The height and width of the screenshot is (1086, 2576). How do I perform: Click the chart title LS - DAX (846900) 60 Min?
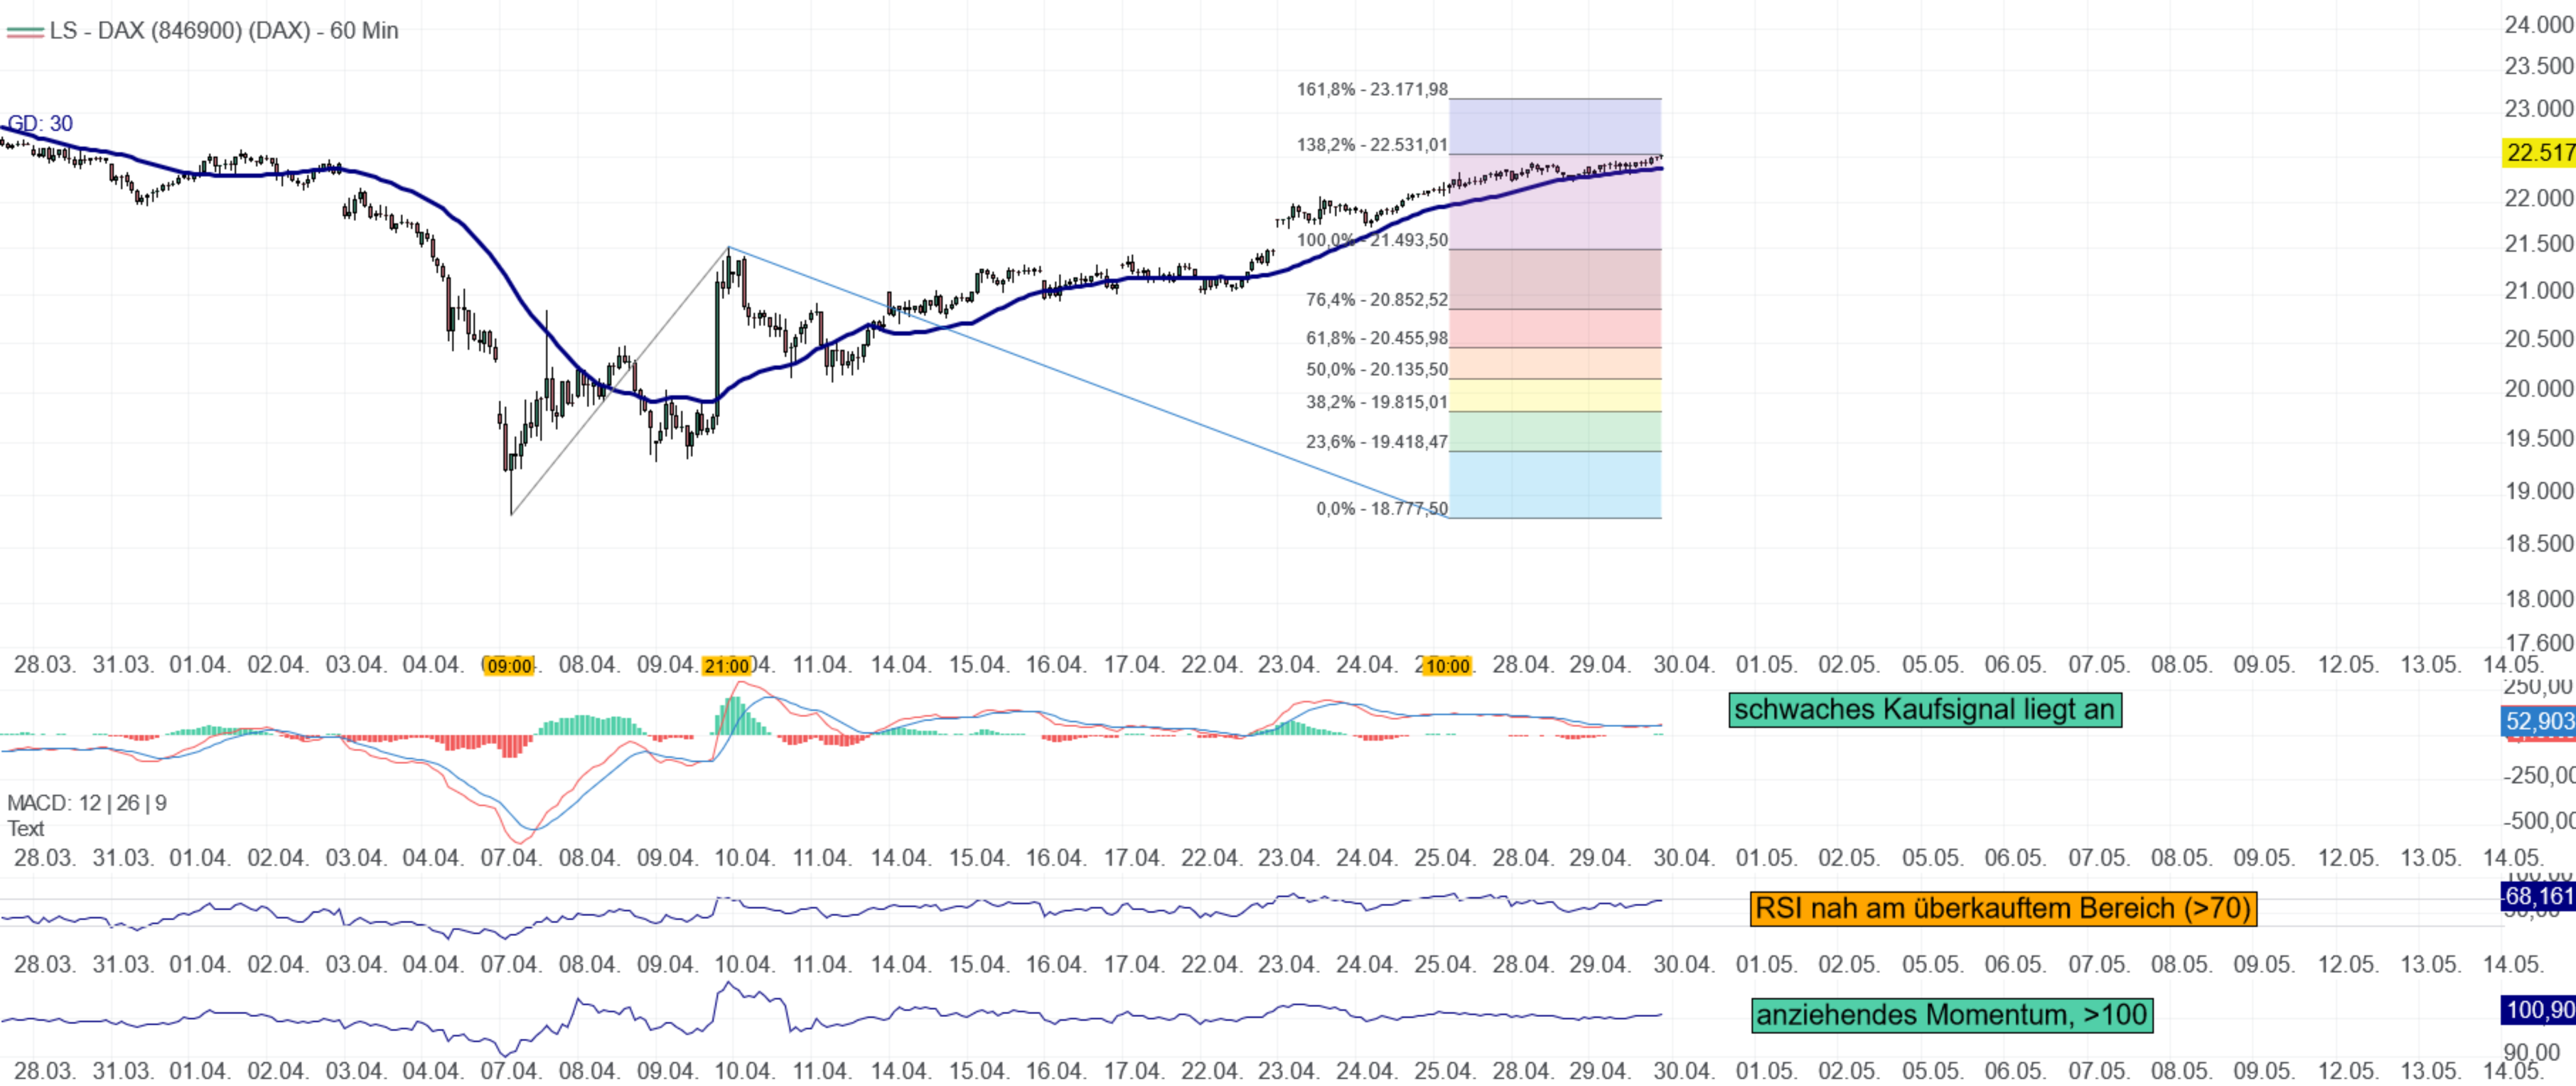(224, 31)
